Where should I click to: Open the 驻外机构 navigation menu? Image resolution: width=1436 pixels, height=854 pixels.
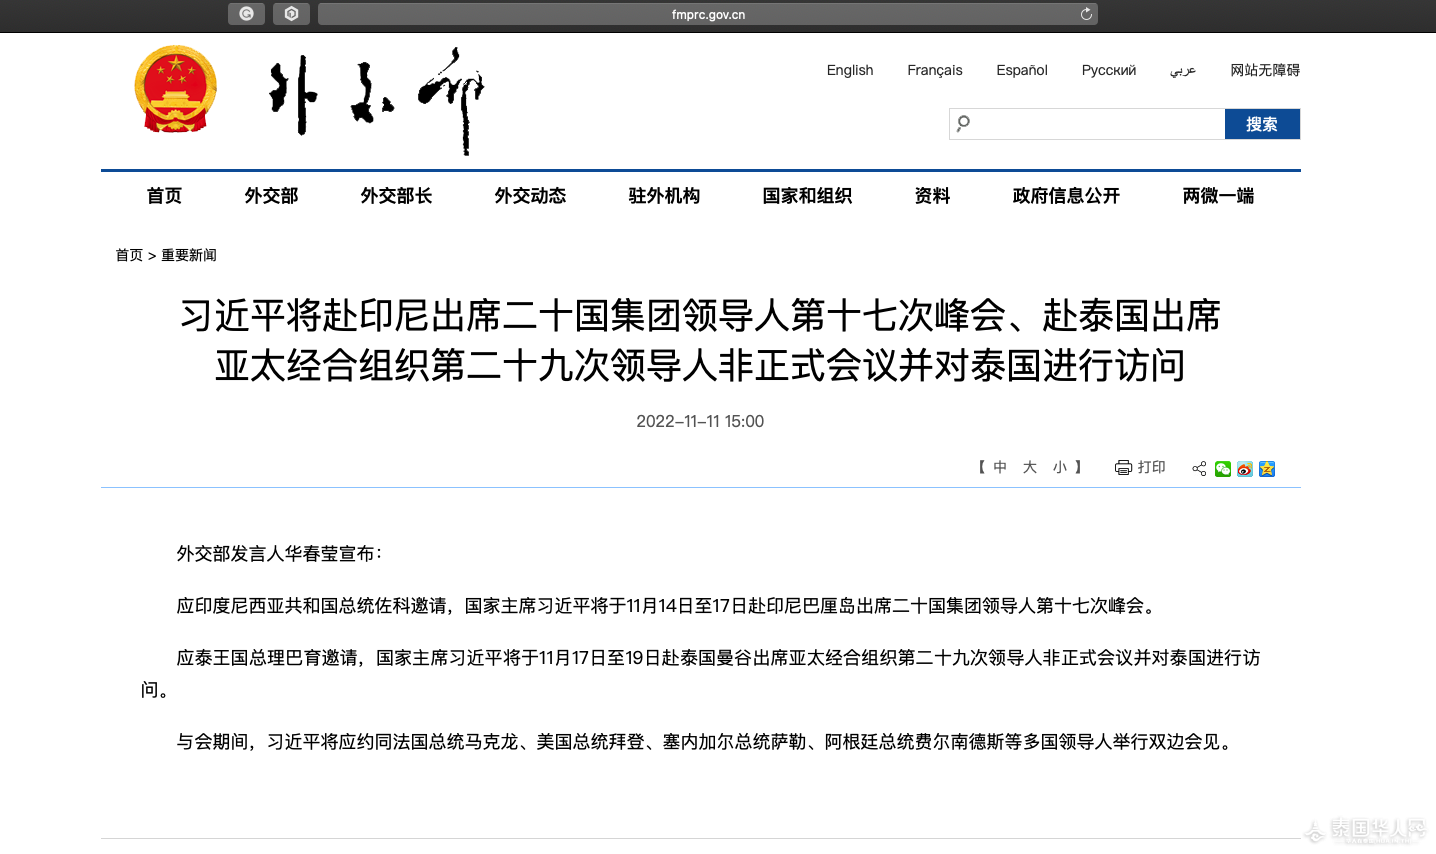[664, 196]
